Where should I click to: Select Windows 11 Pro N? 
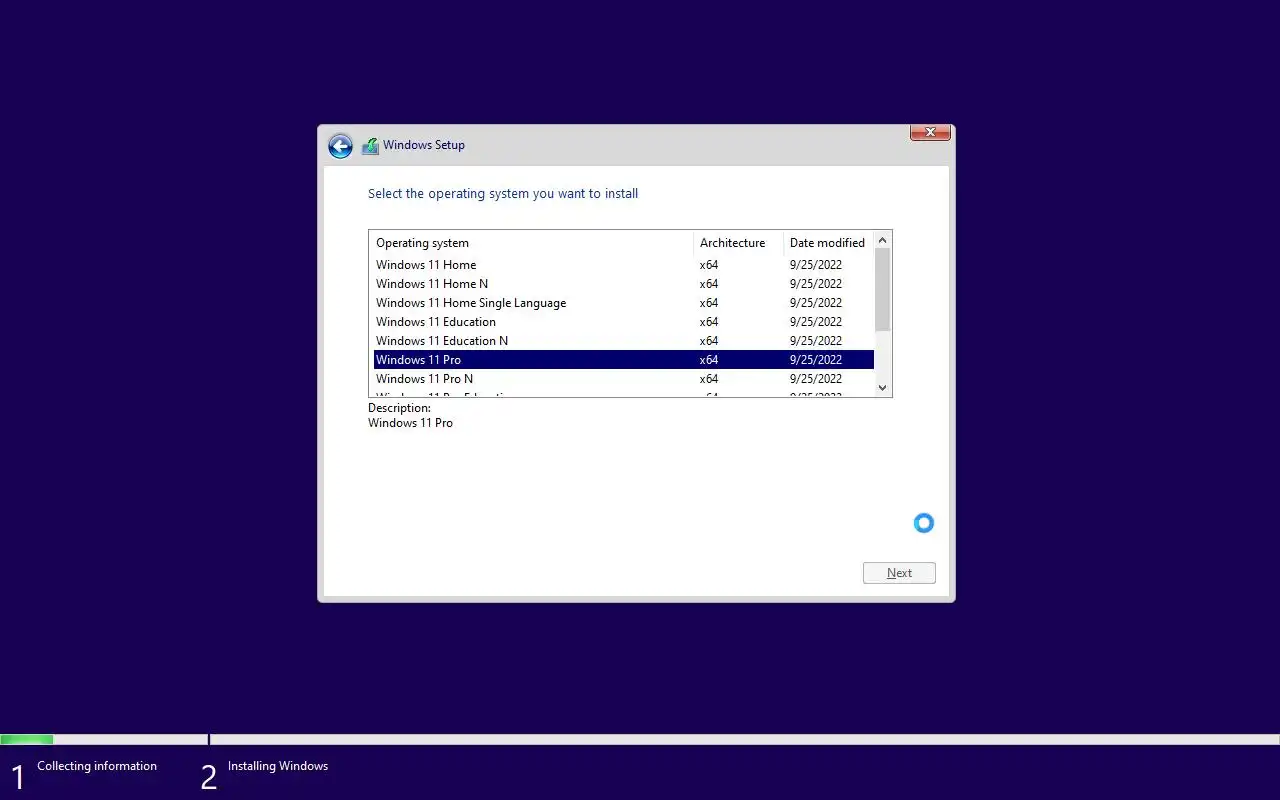point(623,379)
